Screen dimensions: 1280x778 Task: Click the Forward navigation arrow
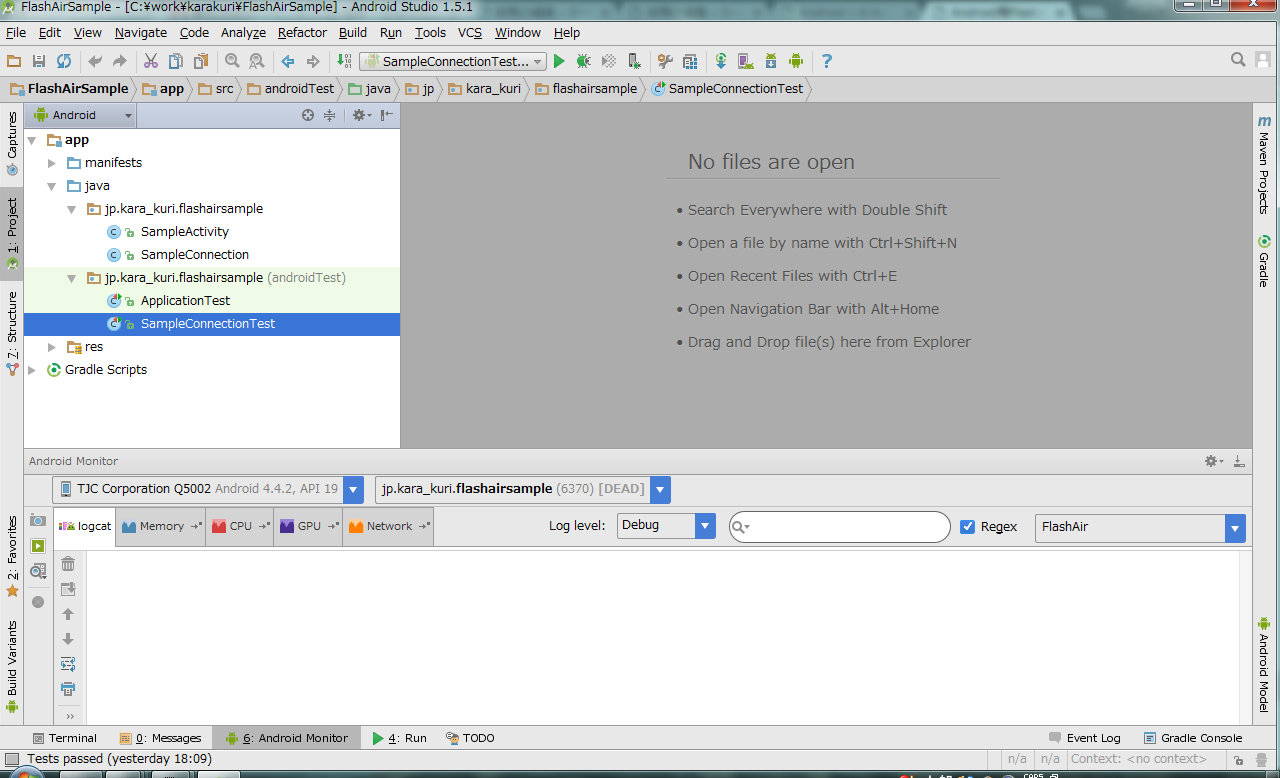point(313,61)
